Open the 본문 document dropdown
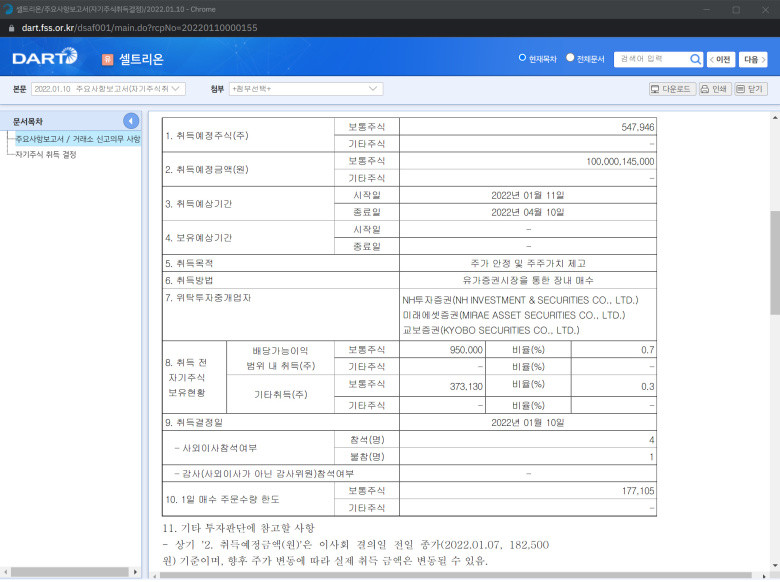 click(108, 89)
